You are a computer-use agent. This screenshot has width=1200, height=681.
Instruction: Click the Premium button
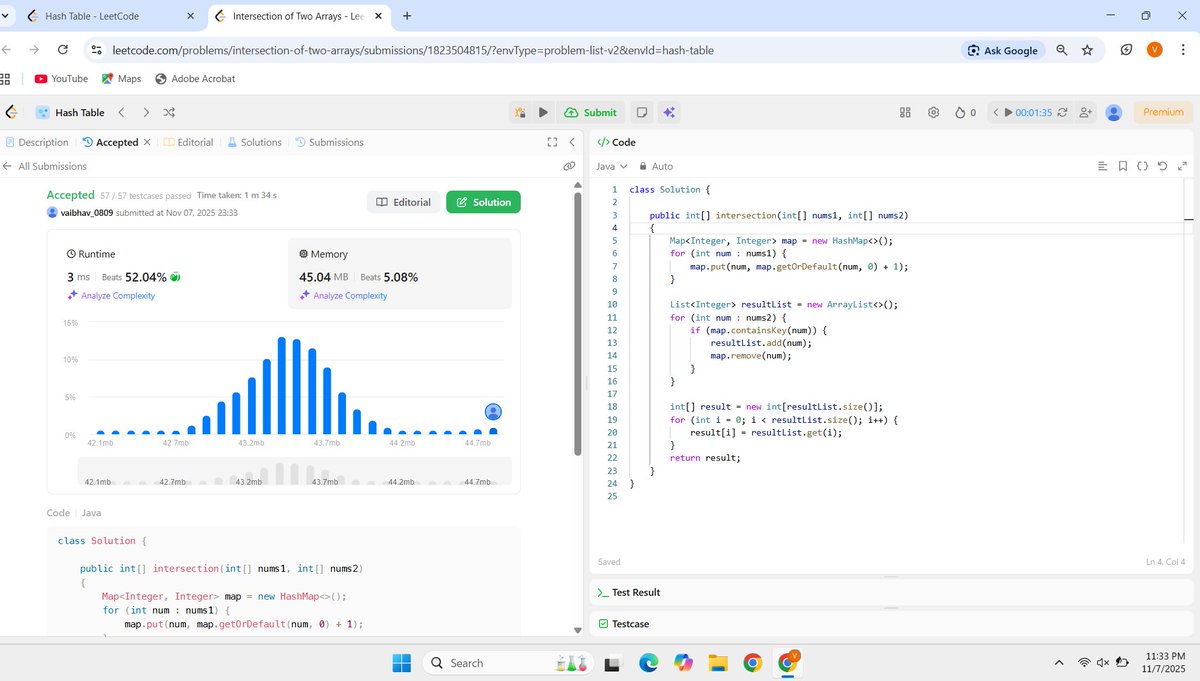point(1163,113)
